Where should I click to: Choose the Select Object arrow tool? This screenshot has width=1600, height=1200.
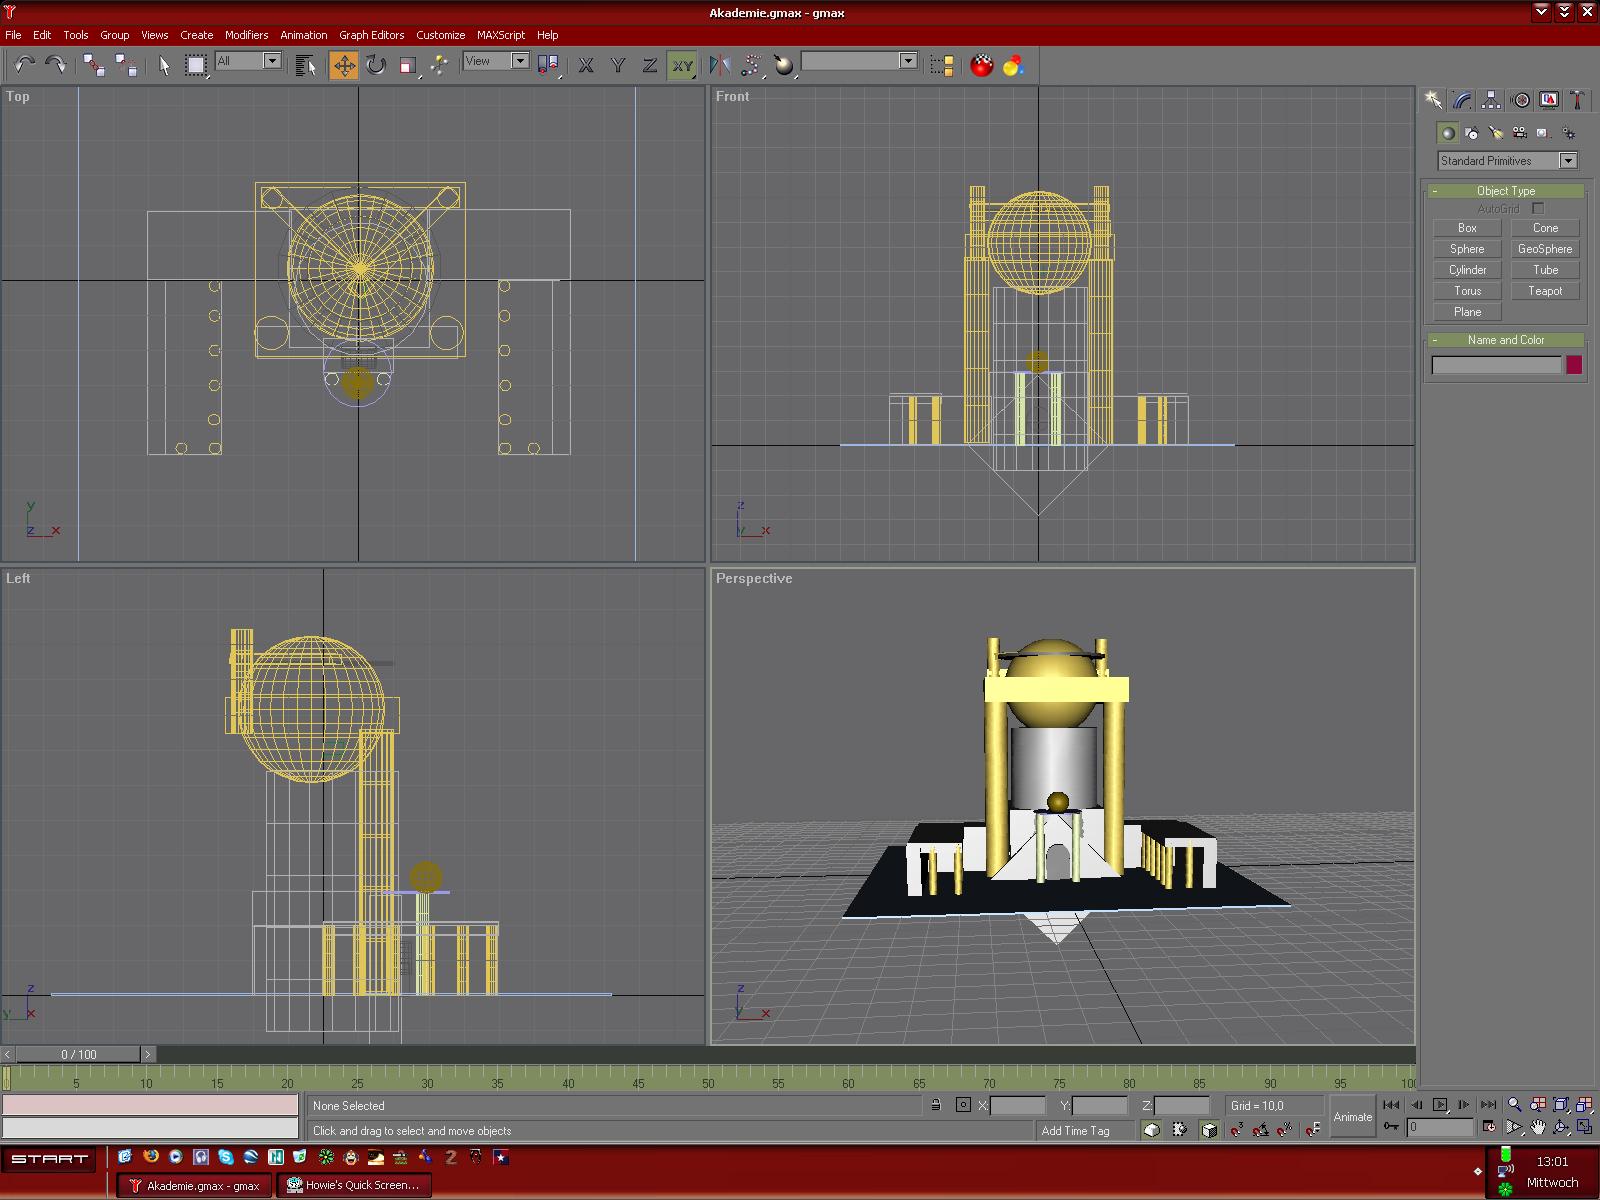(165, 65)
